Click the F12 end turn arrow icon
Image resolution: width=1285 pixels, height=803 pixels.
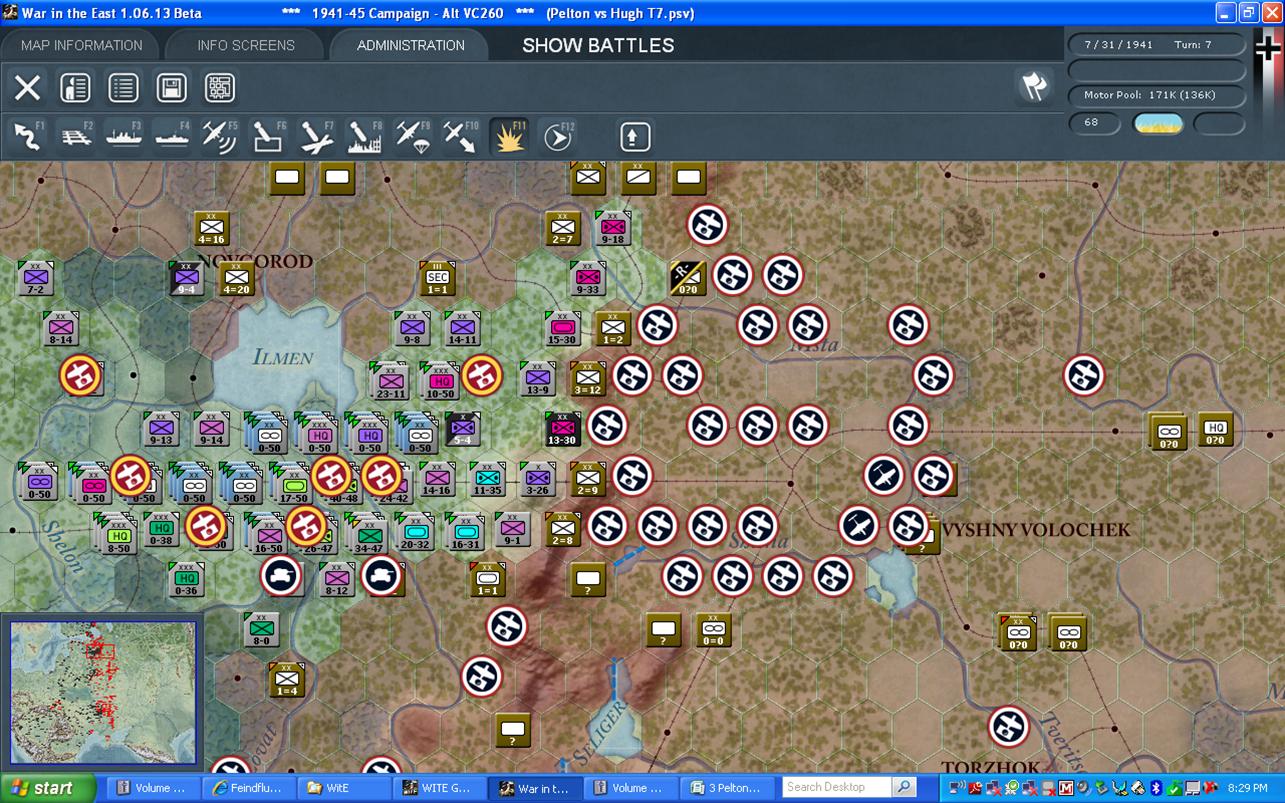(557, 136)
